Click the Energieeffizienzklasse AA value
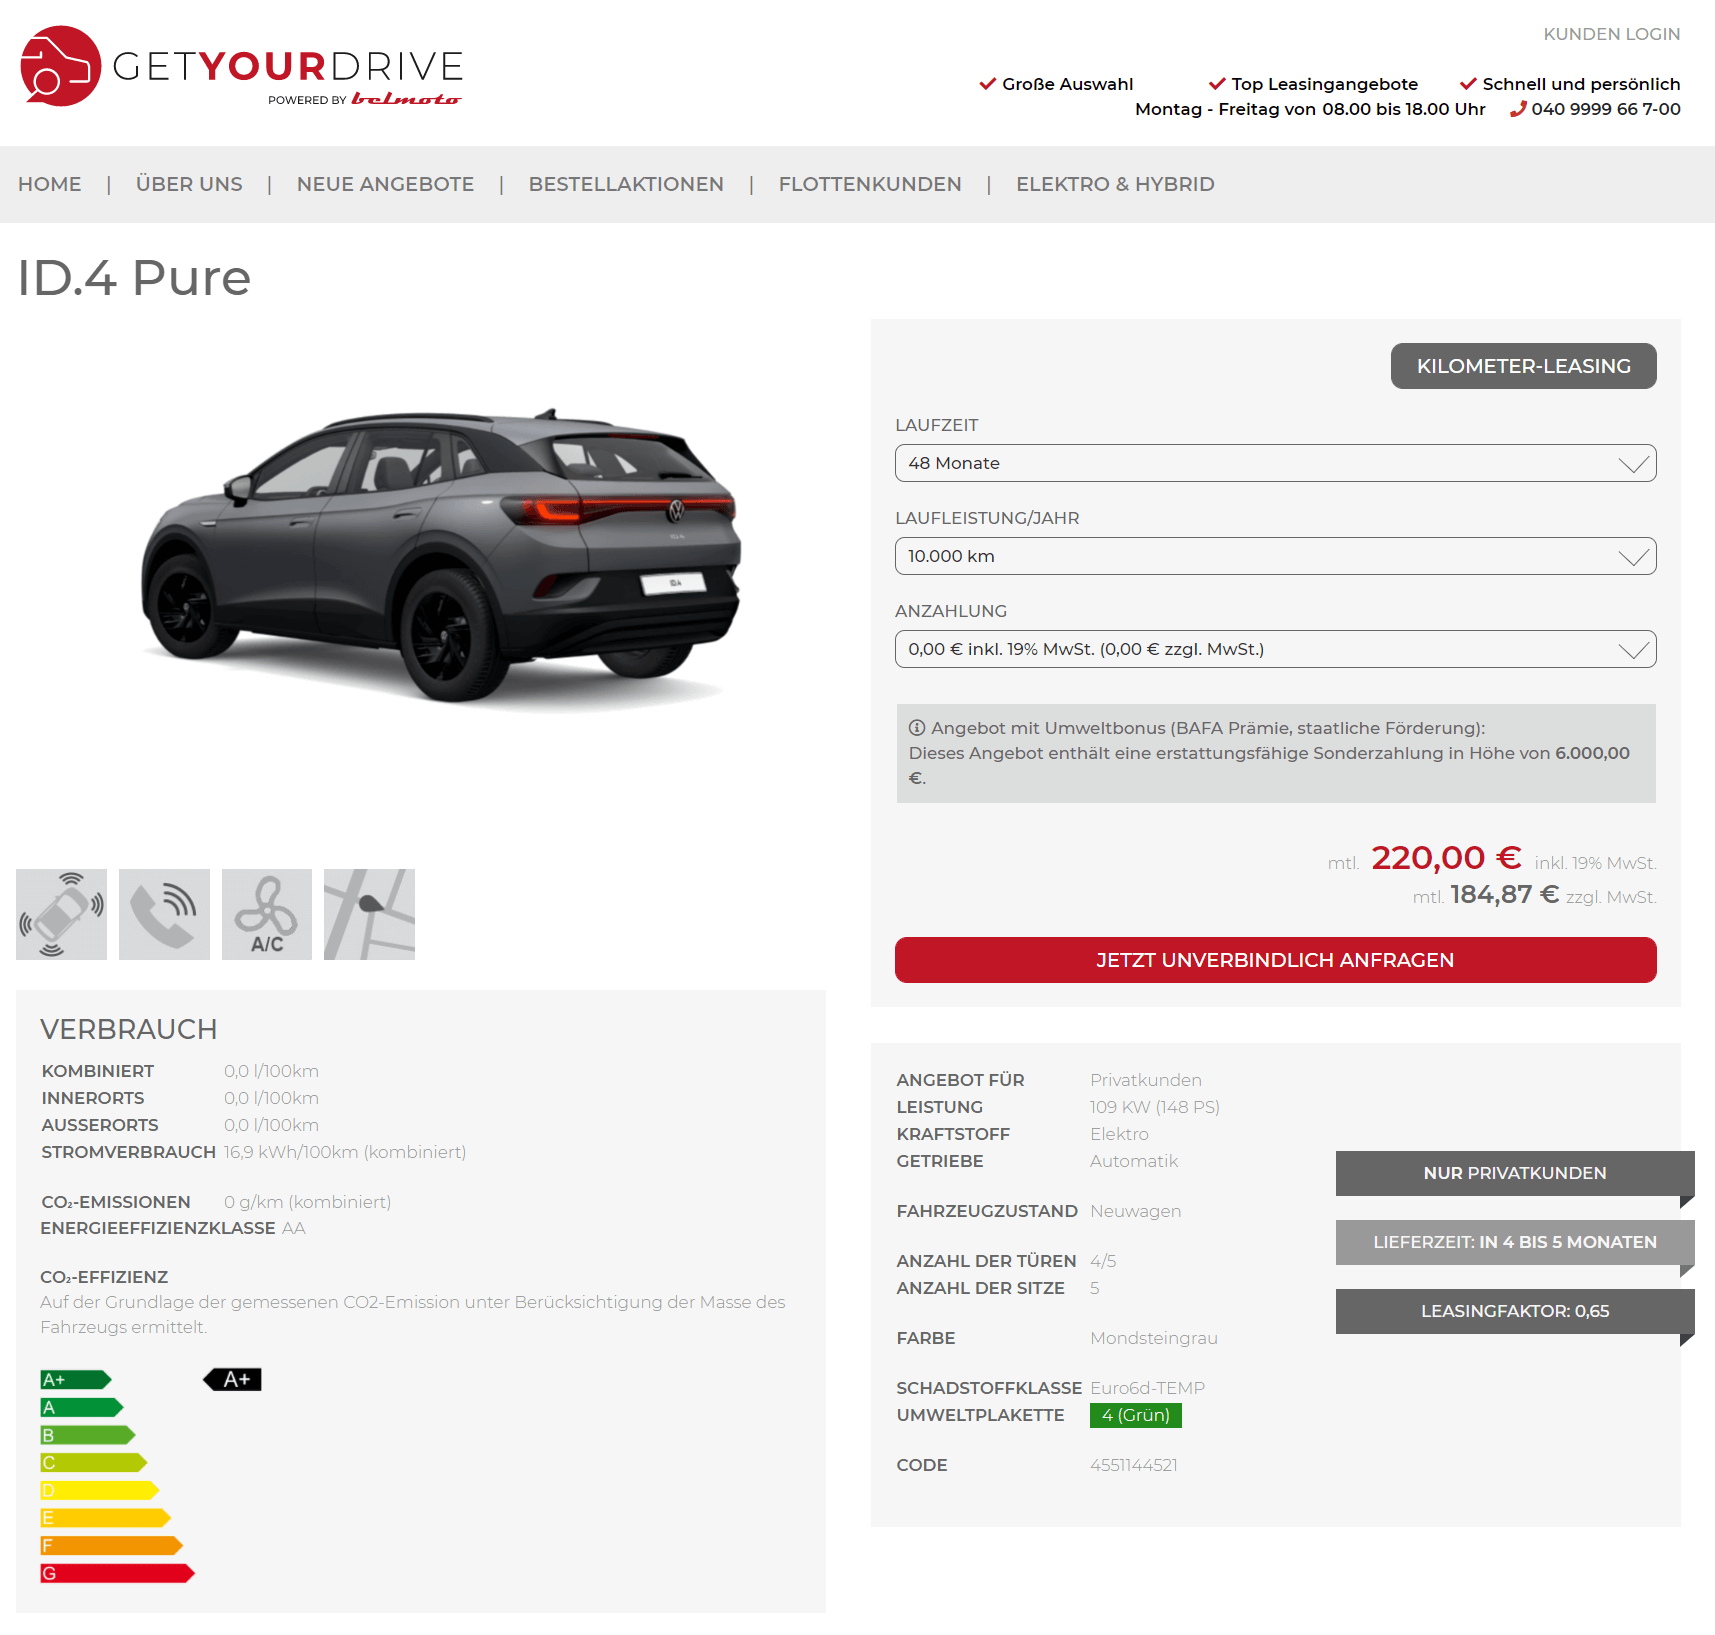The image size is (1715, 1635). pos(294,1228)
